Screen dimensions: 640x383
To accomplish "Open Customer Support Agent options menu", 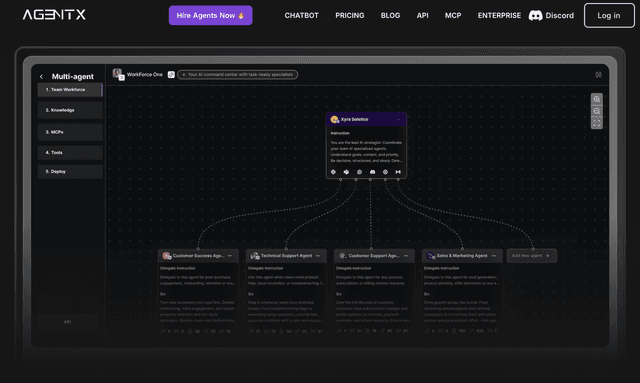I will (x=406, y=256).
